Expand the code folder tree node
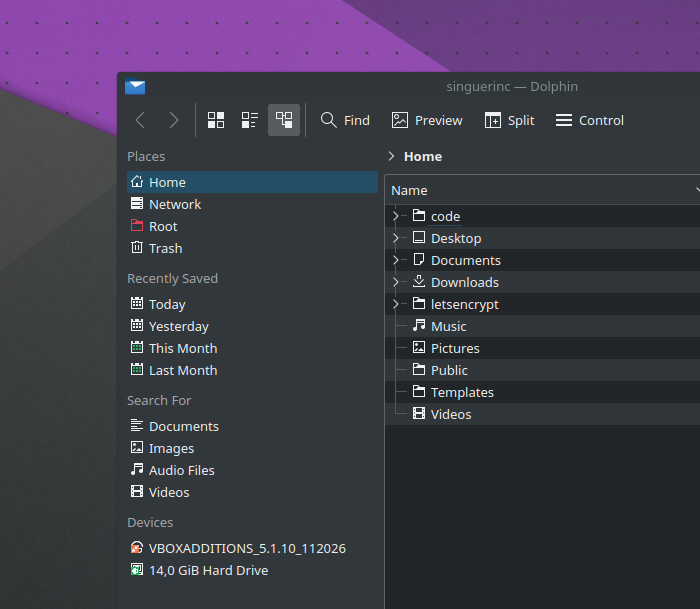The image size is (700, 609). pos(395,216)
